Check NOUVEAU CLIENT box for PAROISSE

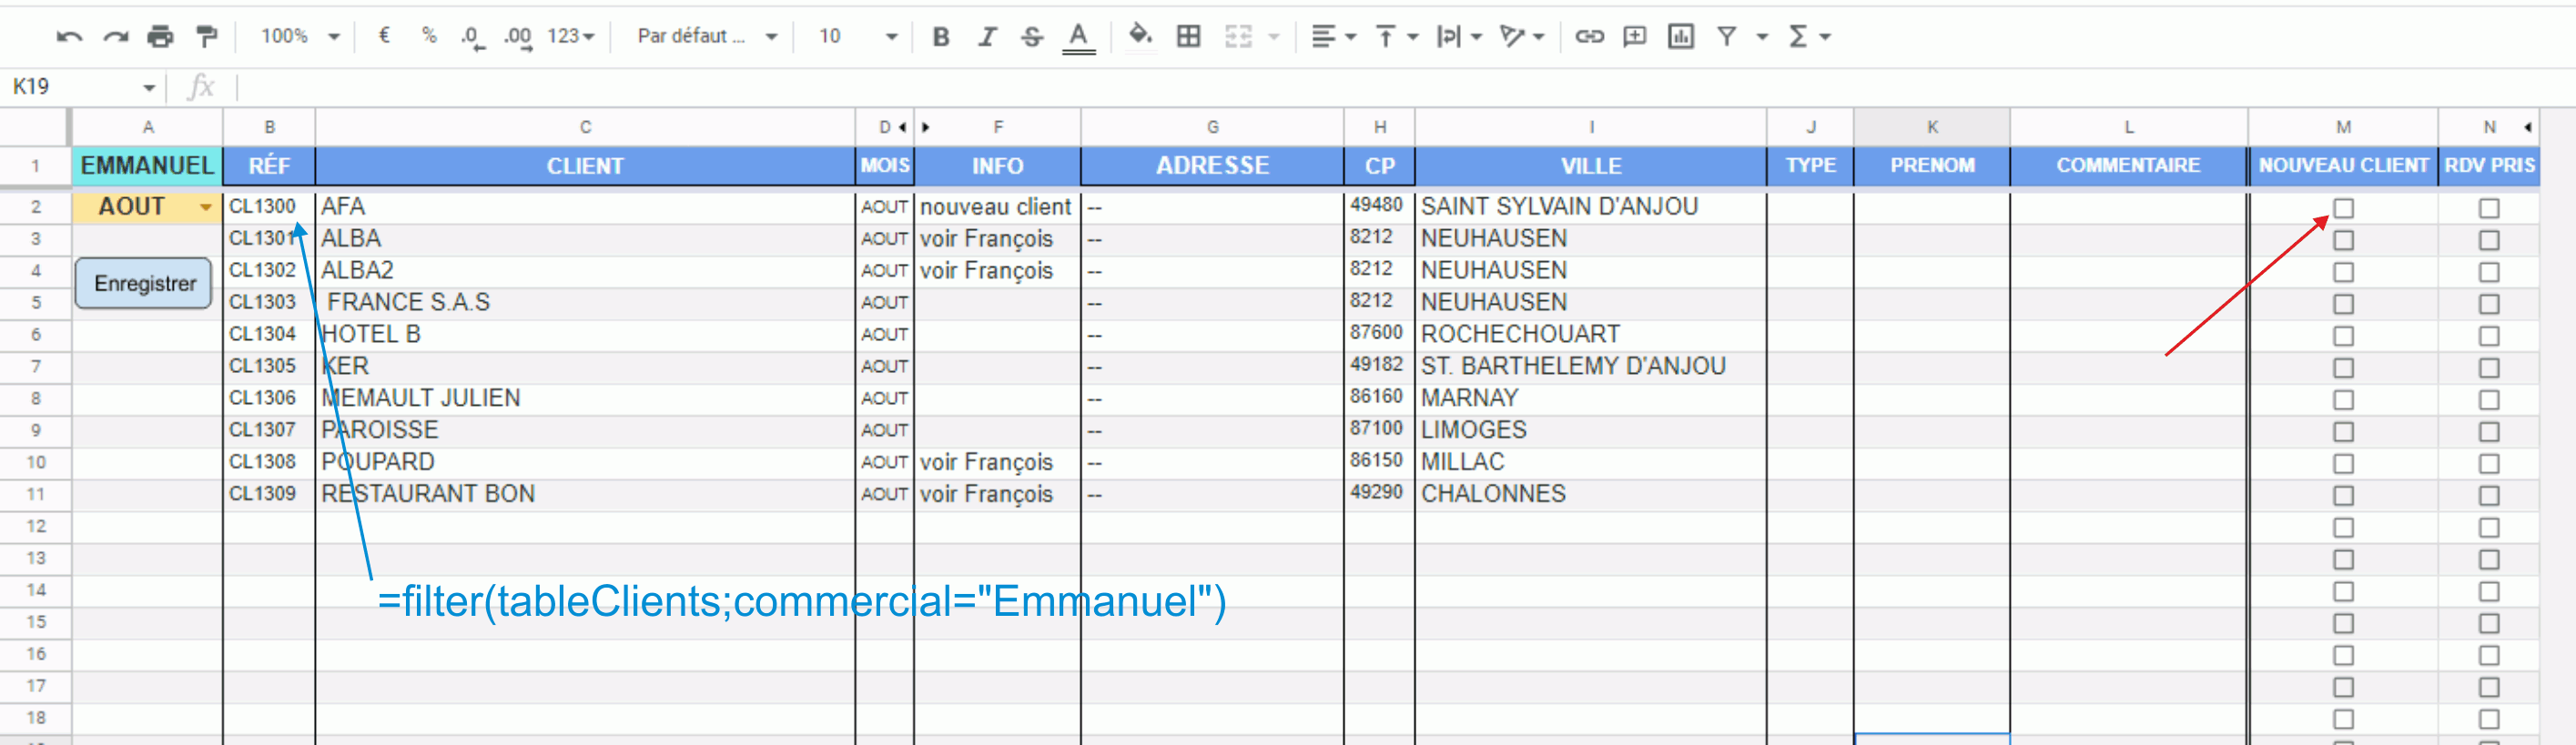pos(2343,432)
